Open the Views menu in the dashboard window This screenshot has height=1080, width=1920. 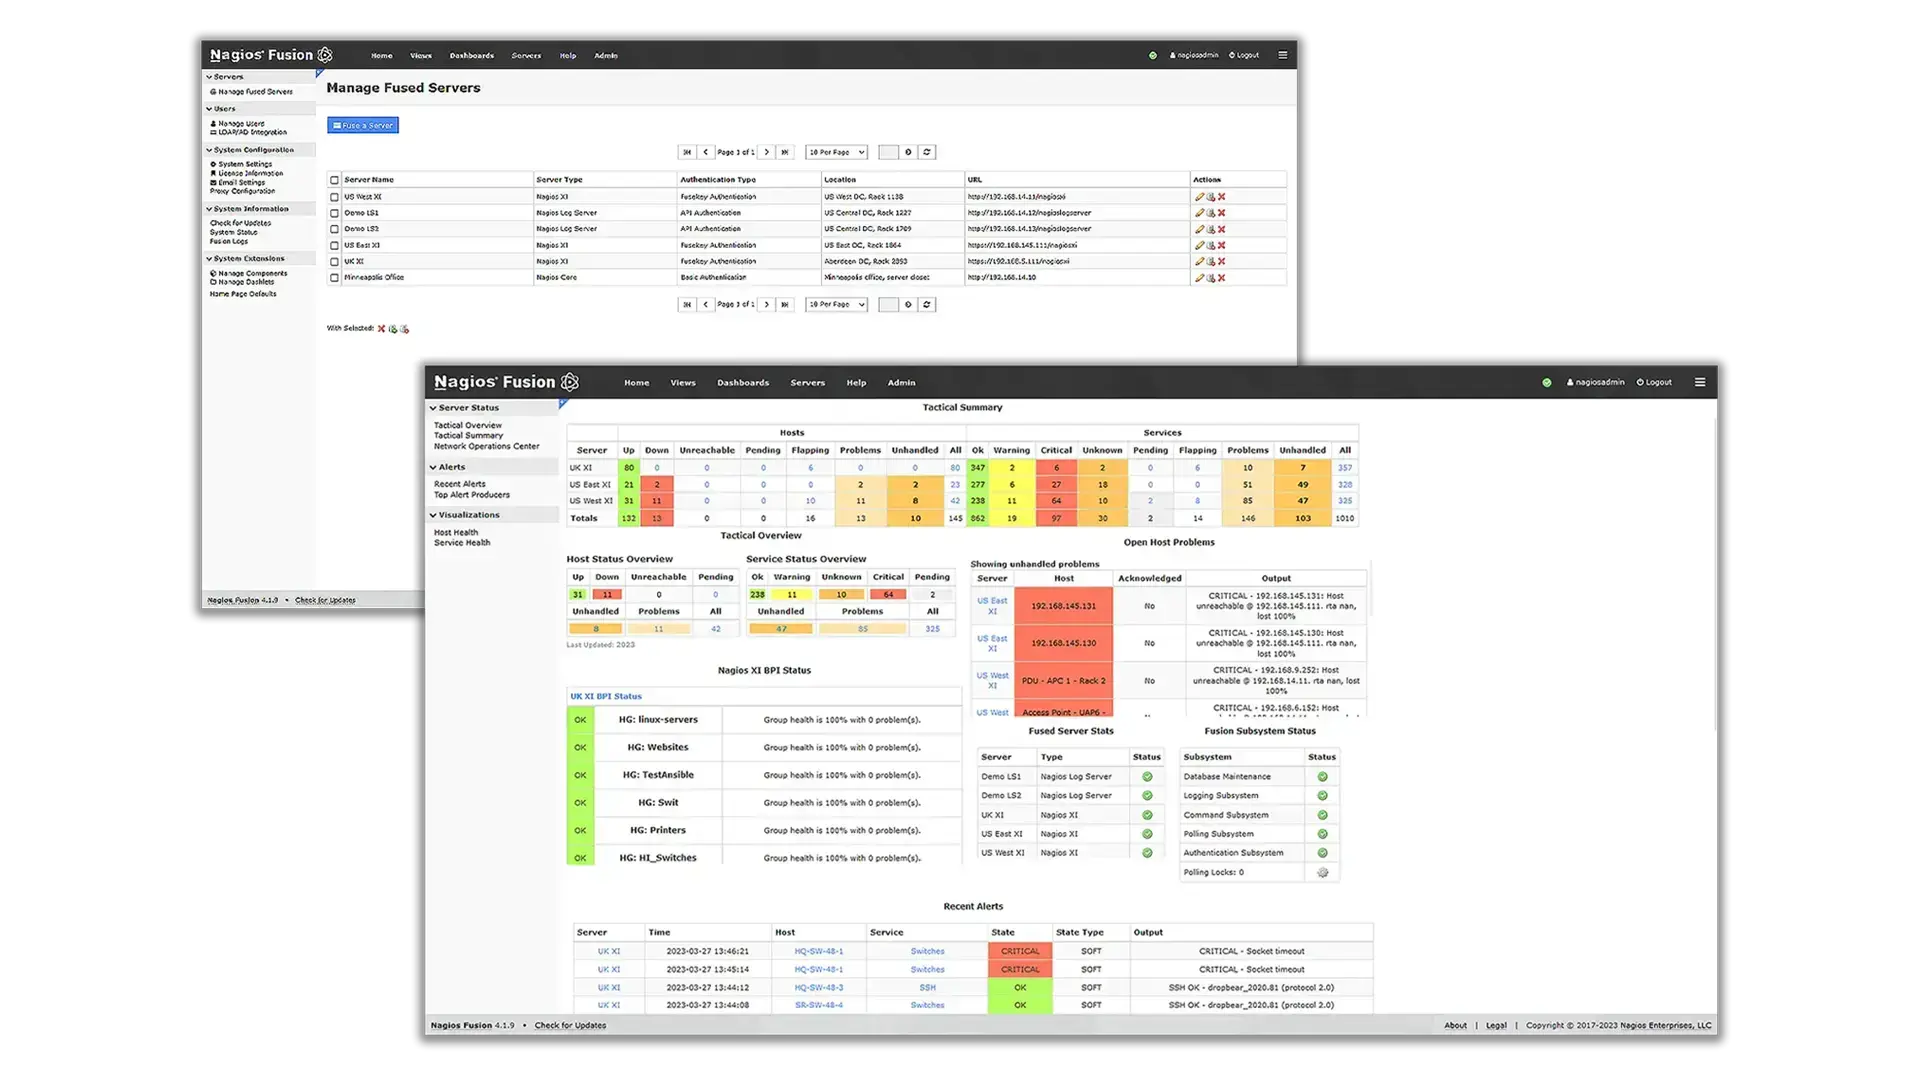683,383
